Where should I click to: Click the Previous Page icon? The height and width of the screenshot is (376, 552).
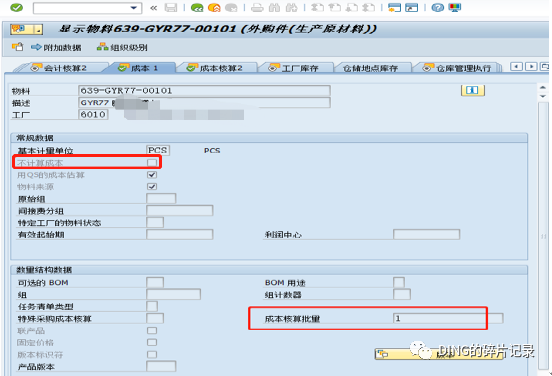point(335,7)
